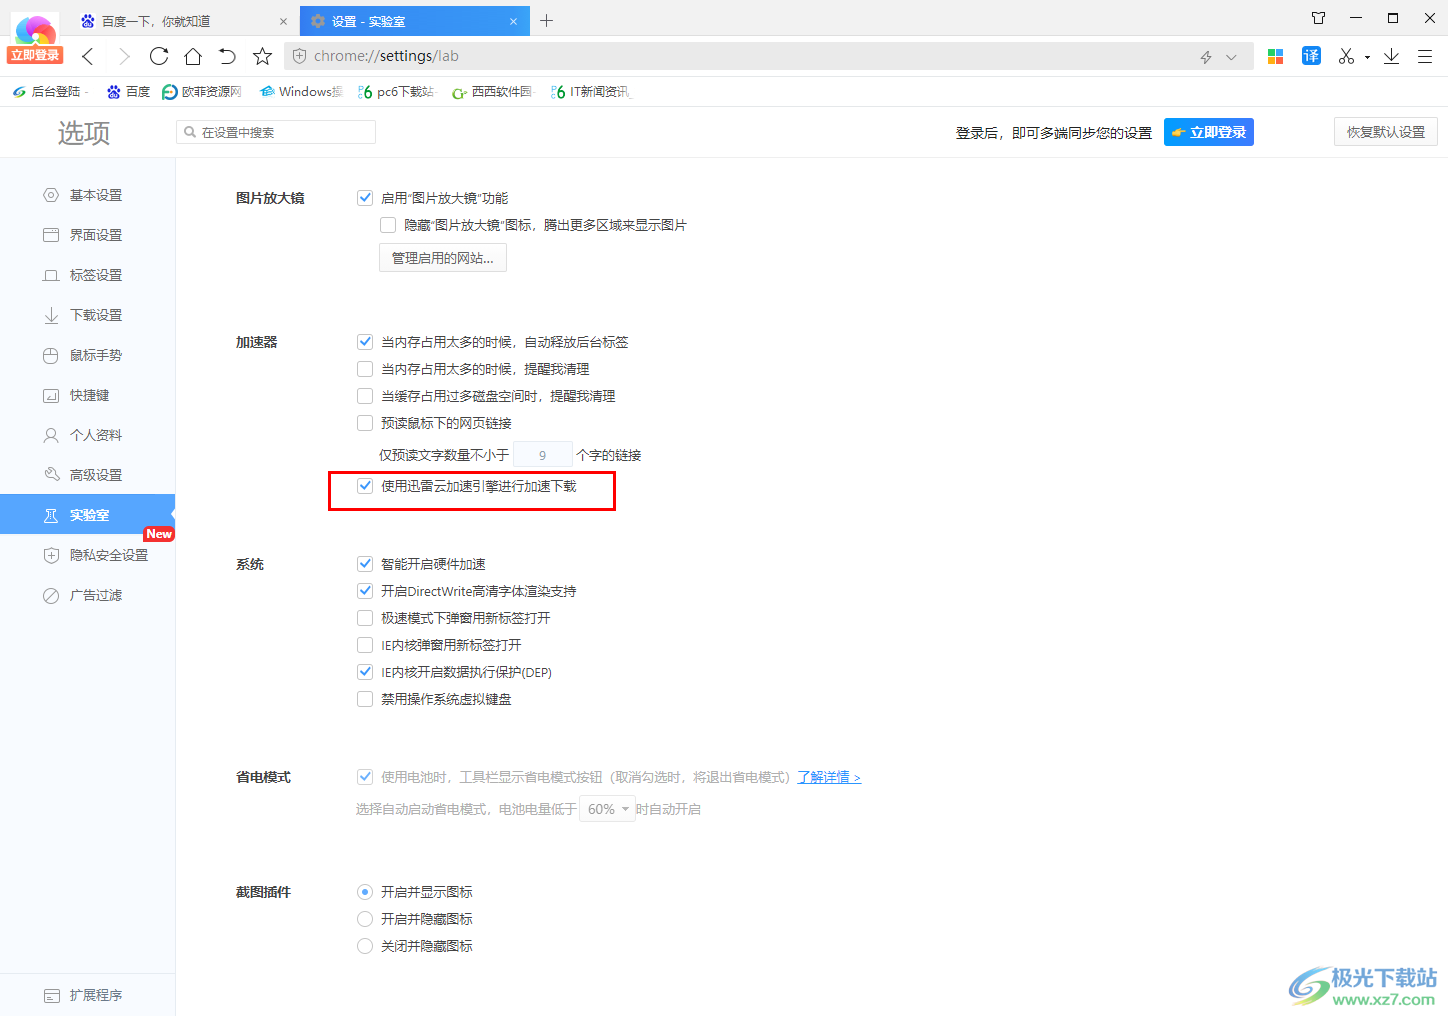This screenshot has height=1016, width=1448.
Task: Close the 百度一下 tab
Action: [283, 21]
